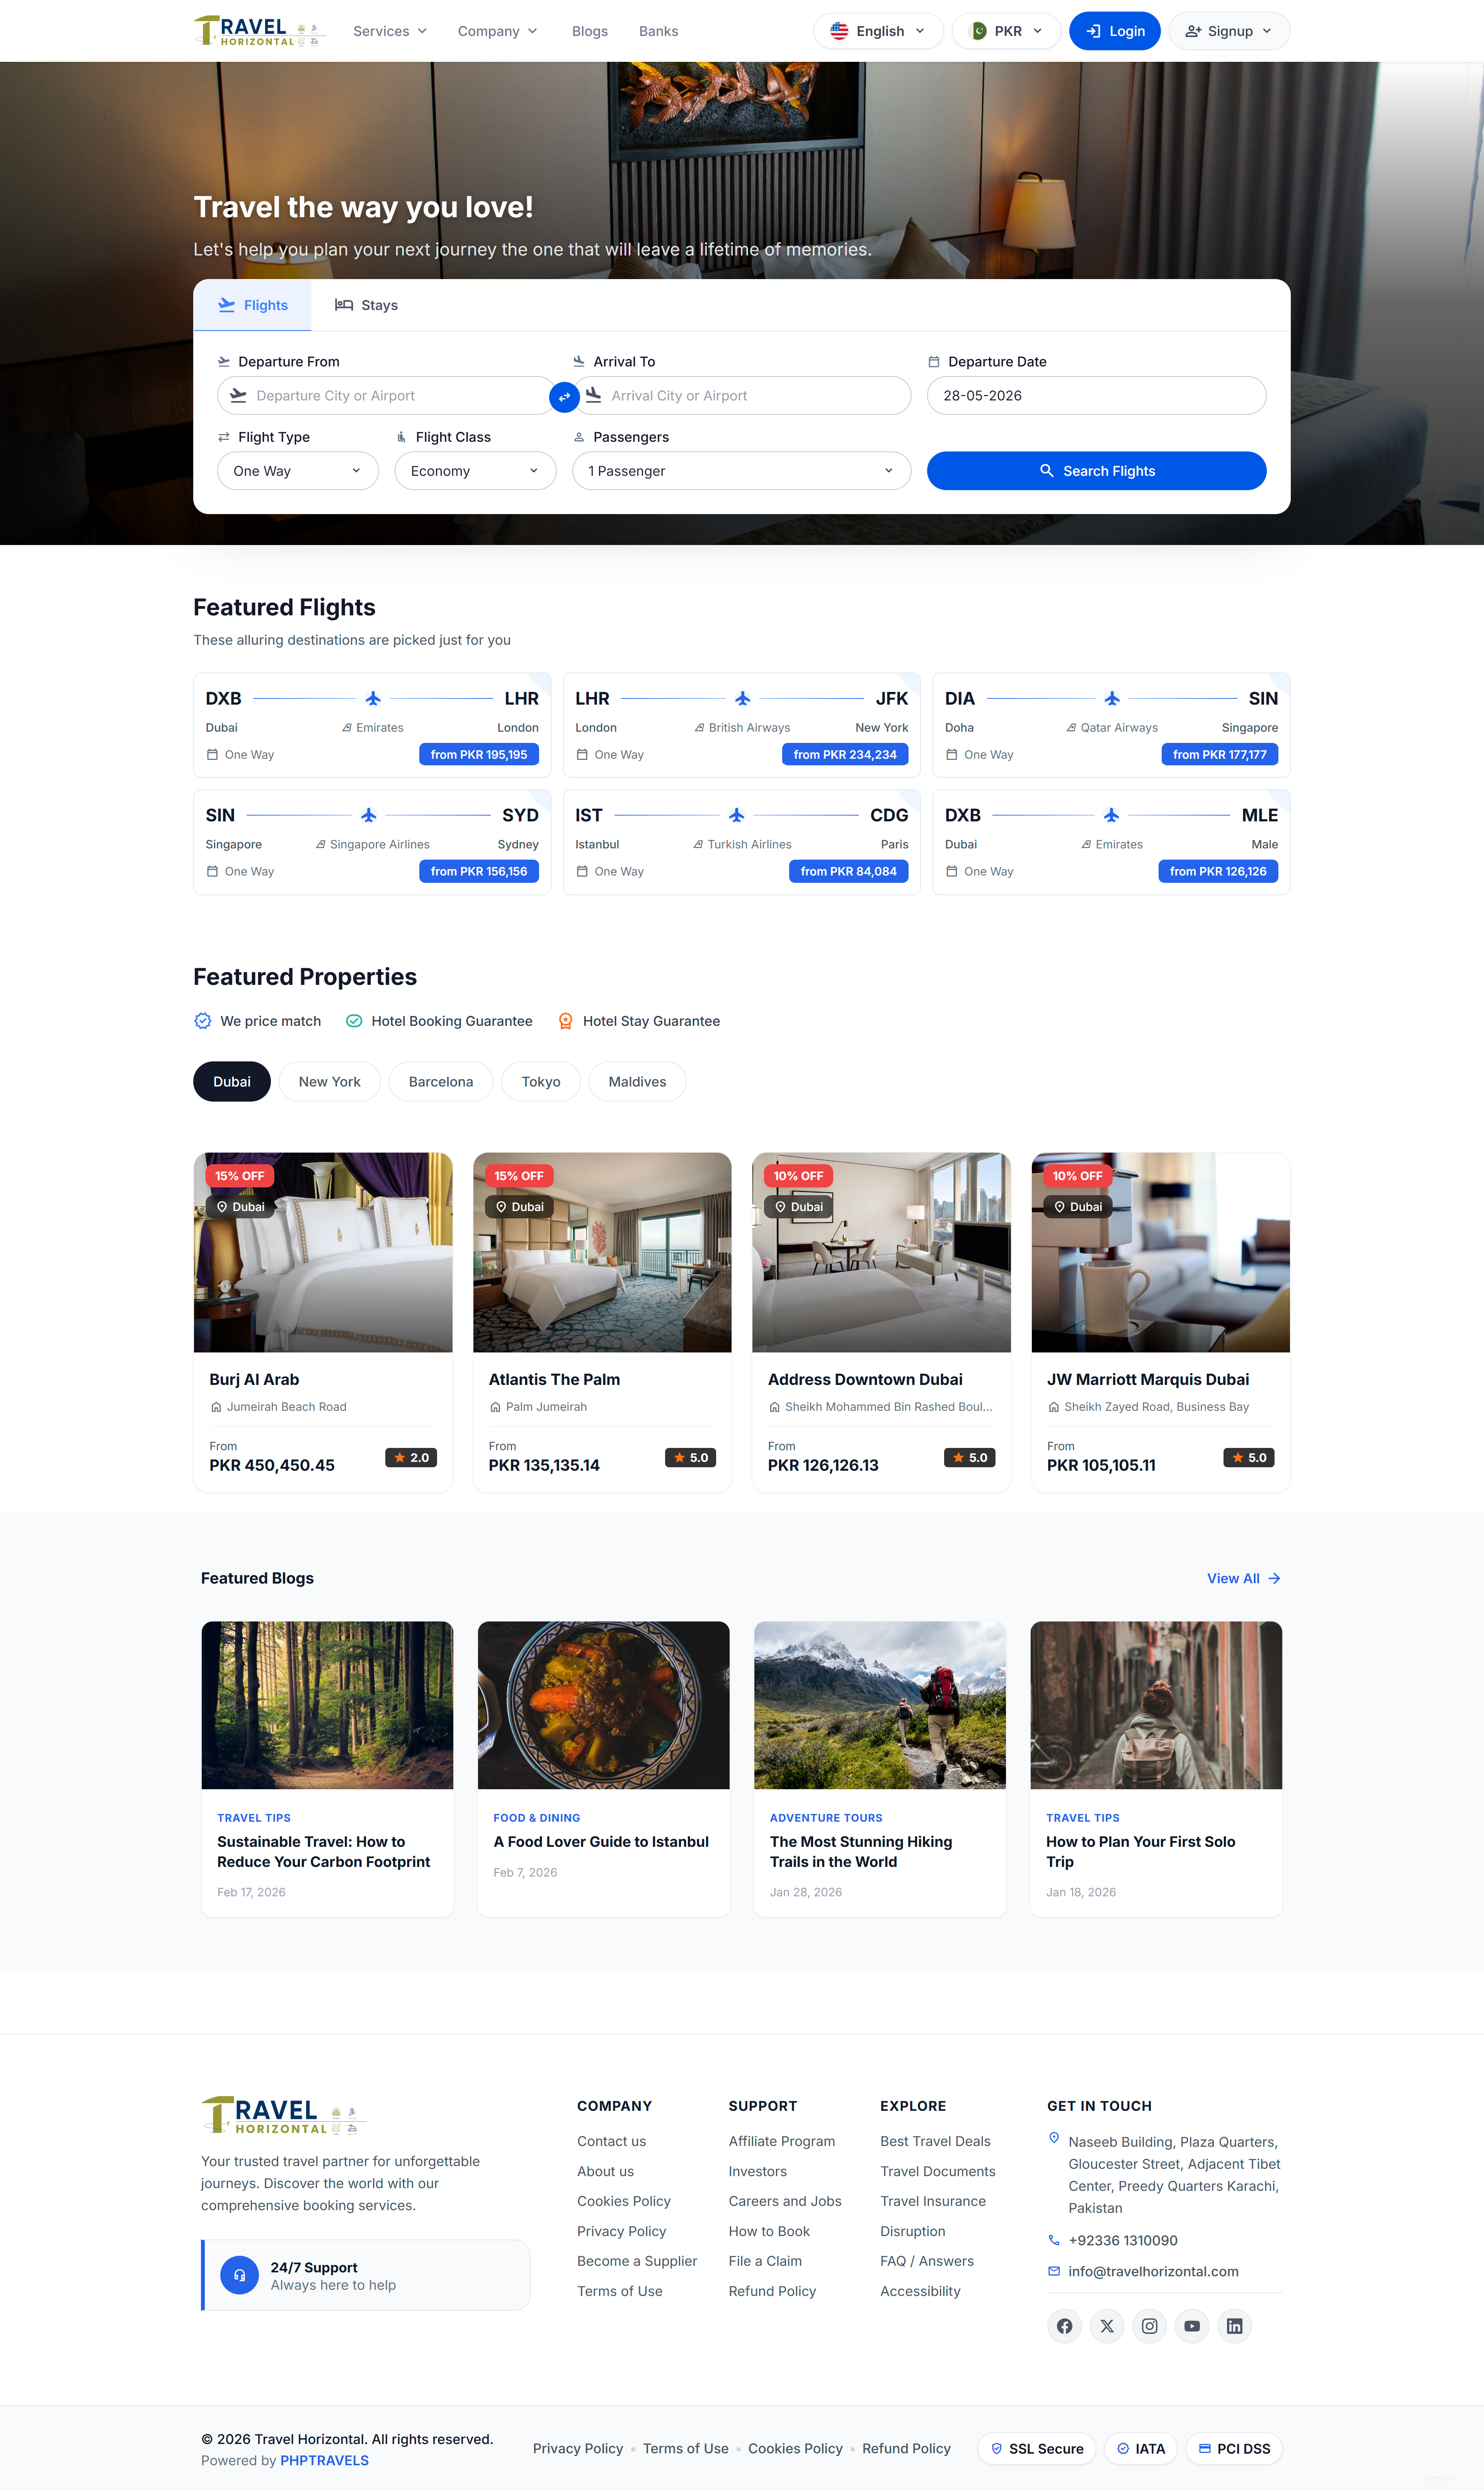Image resolution: width=1484 pixels, height=2490 pixels.
Task: Click the from PKR 234,234 price button
Action: (x=845, y=755)
